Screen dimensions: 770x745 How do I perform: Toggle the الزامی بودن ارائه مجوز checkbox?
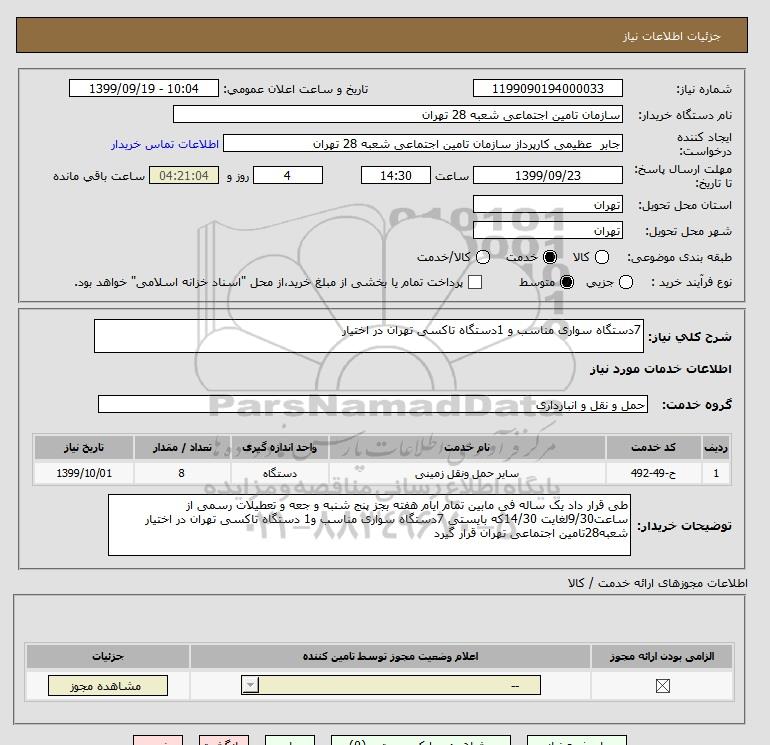[x=662, y=686]
